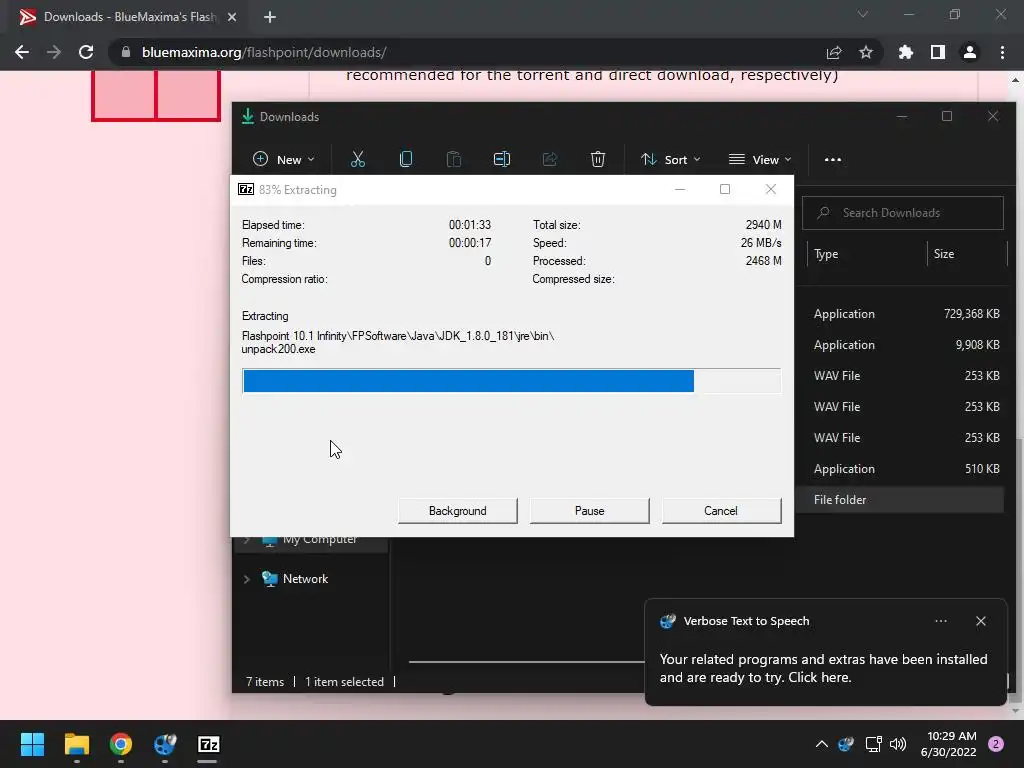Open Chrome profile icon
This screenshot has width=1024, height=768.
(x=970, y=52)
